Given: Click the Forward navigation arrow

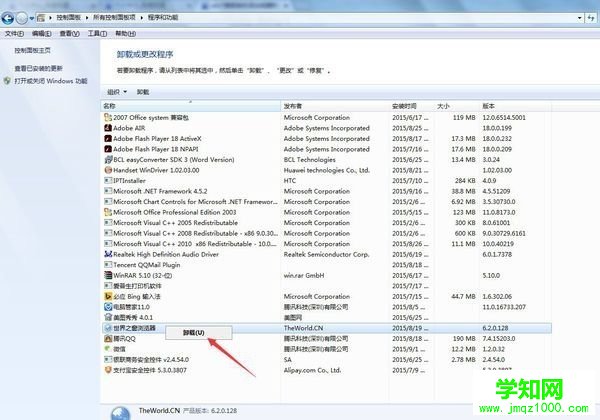Looking at the screenshot, I should click(22, 18).
